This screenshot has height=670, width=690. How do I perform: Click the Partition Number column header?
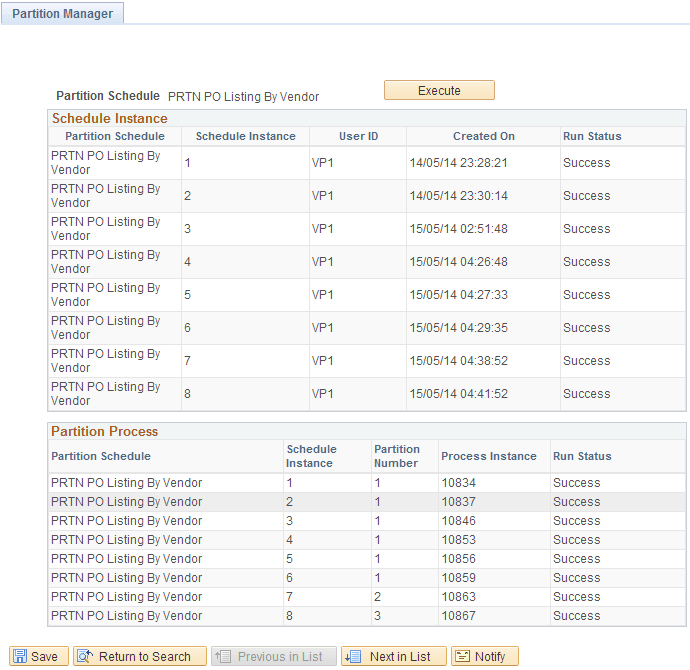(x=396, y=456)
